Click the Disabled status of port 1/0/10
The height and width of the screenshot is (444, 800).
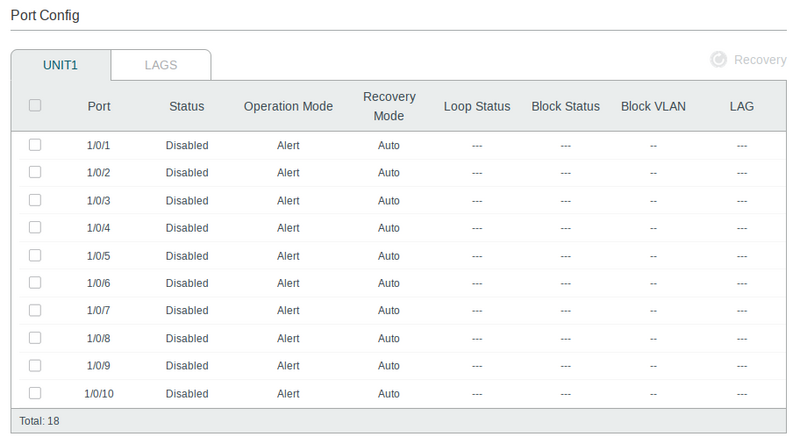pyautogui.click(x=187, y=393)
